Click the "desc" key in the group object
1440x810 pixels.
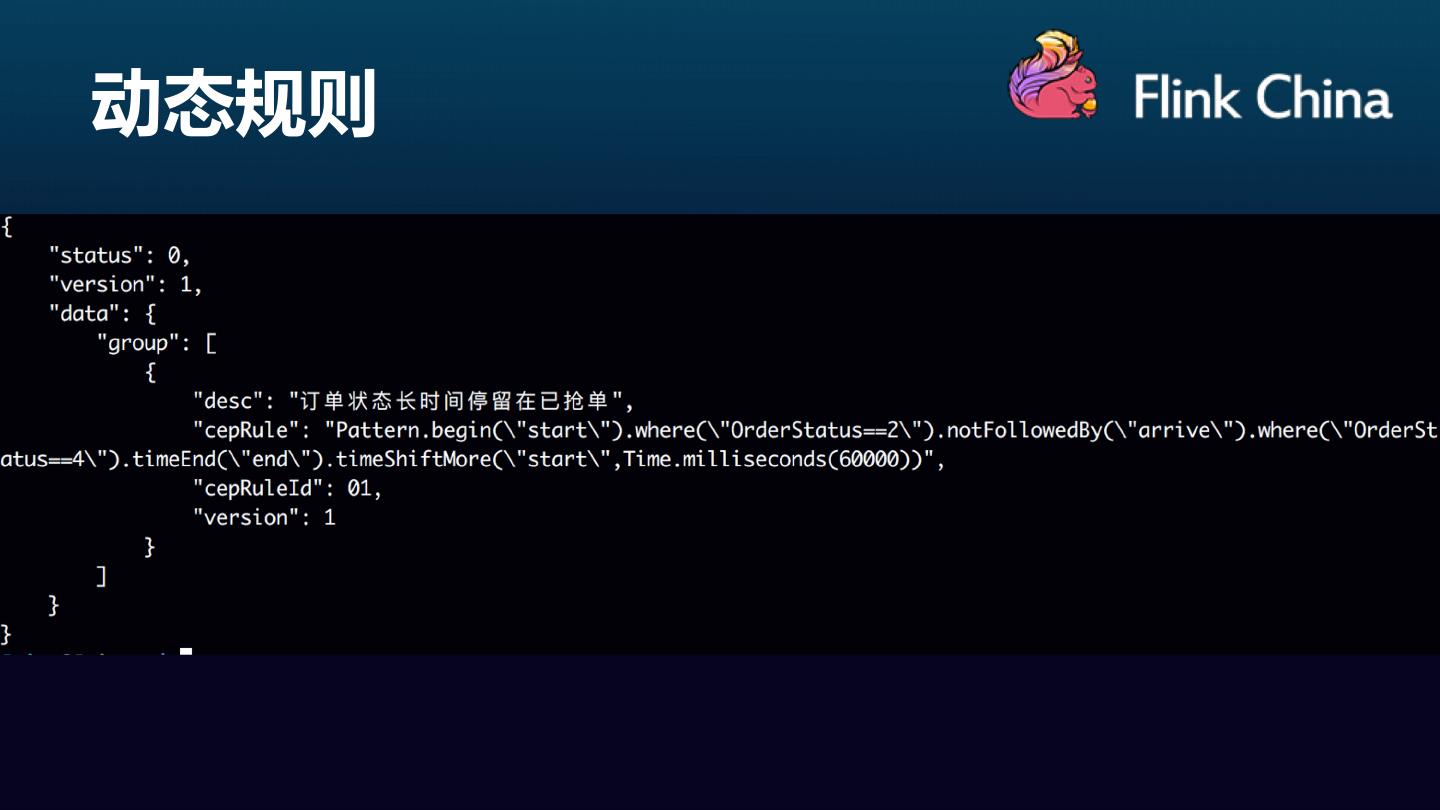(x=229, y=402)
